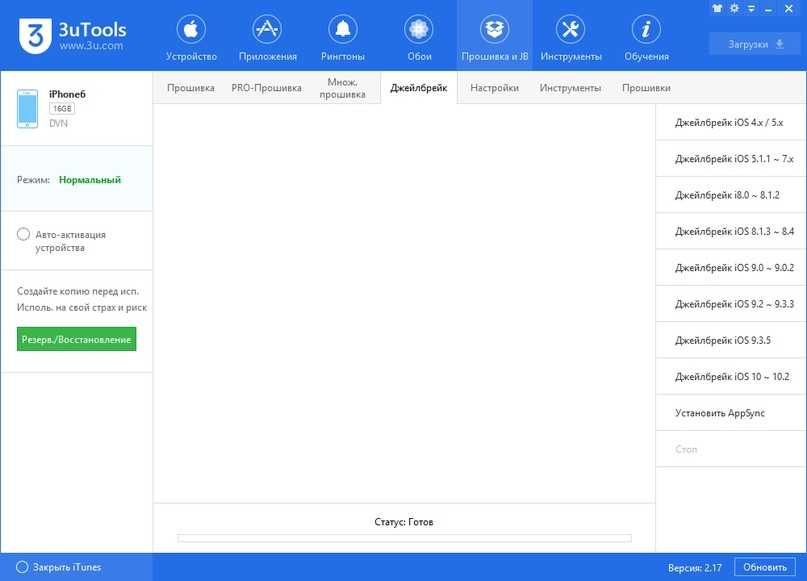Click the t-shirt skin icon
Viewport: 807px width, 581px height.
tap(718, 8)
